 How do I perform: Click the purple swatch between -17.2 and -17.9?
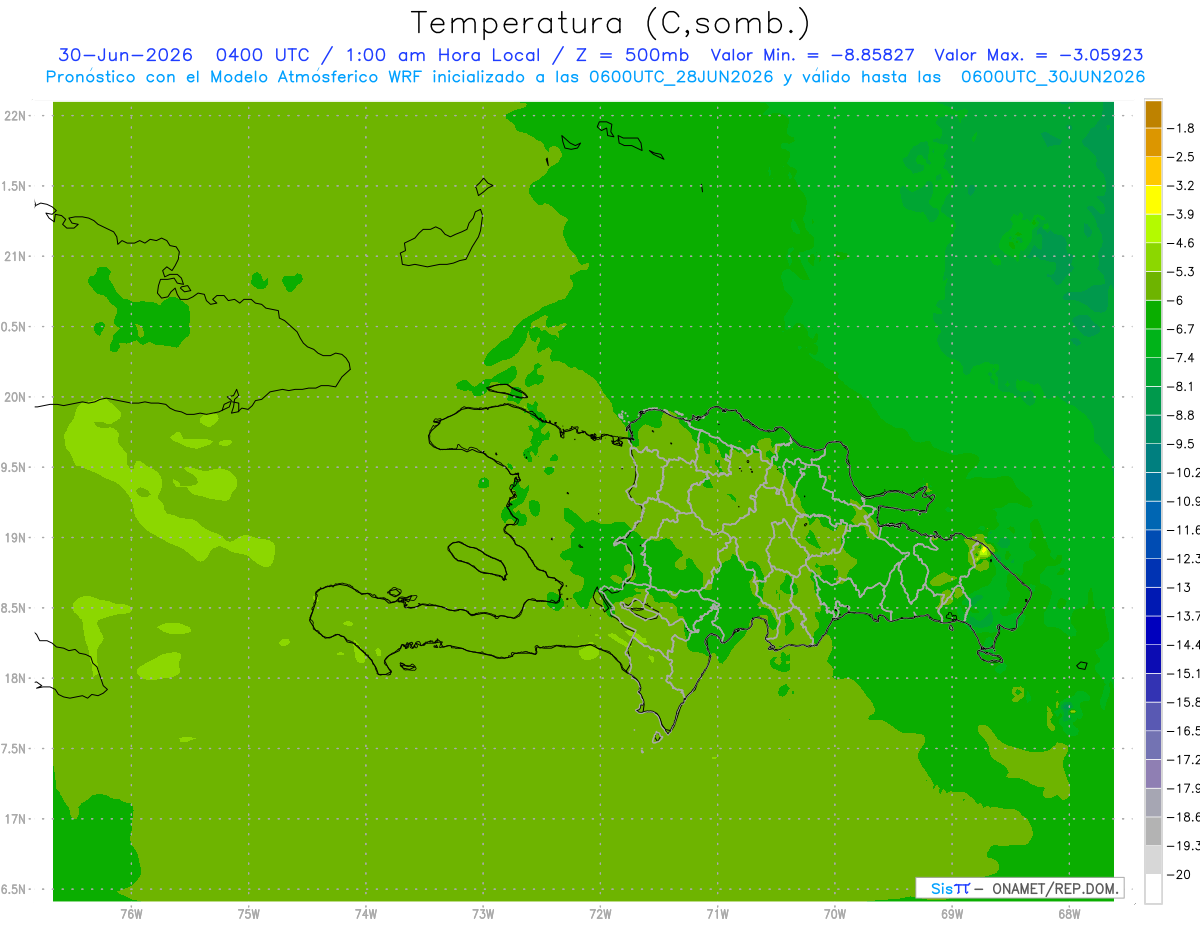click(1153, 774)
